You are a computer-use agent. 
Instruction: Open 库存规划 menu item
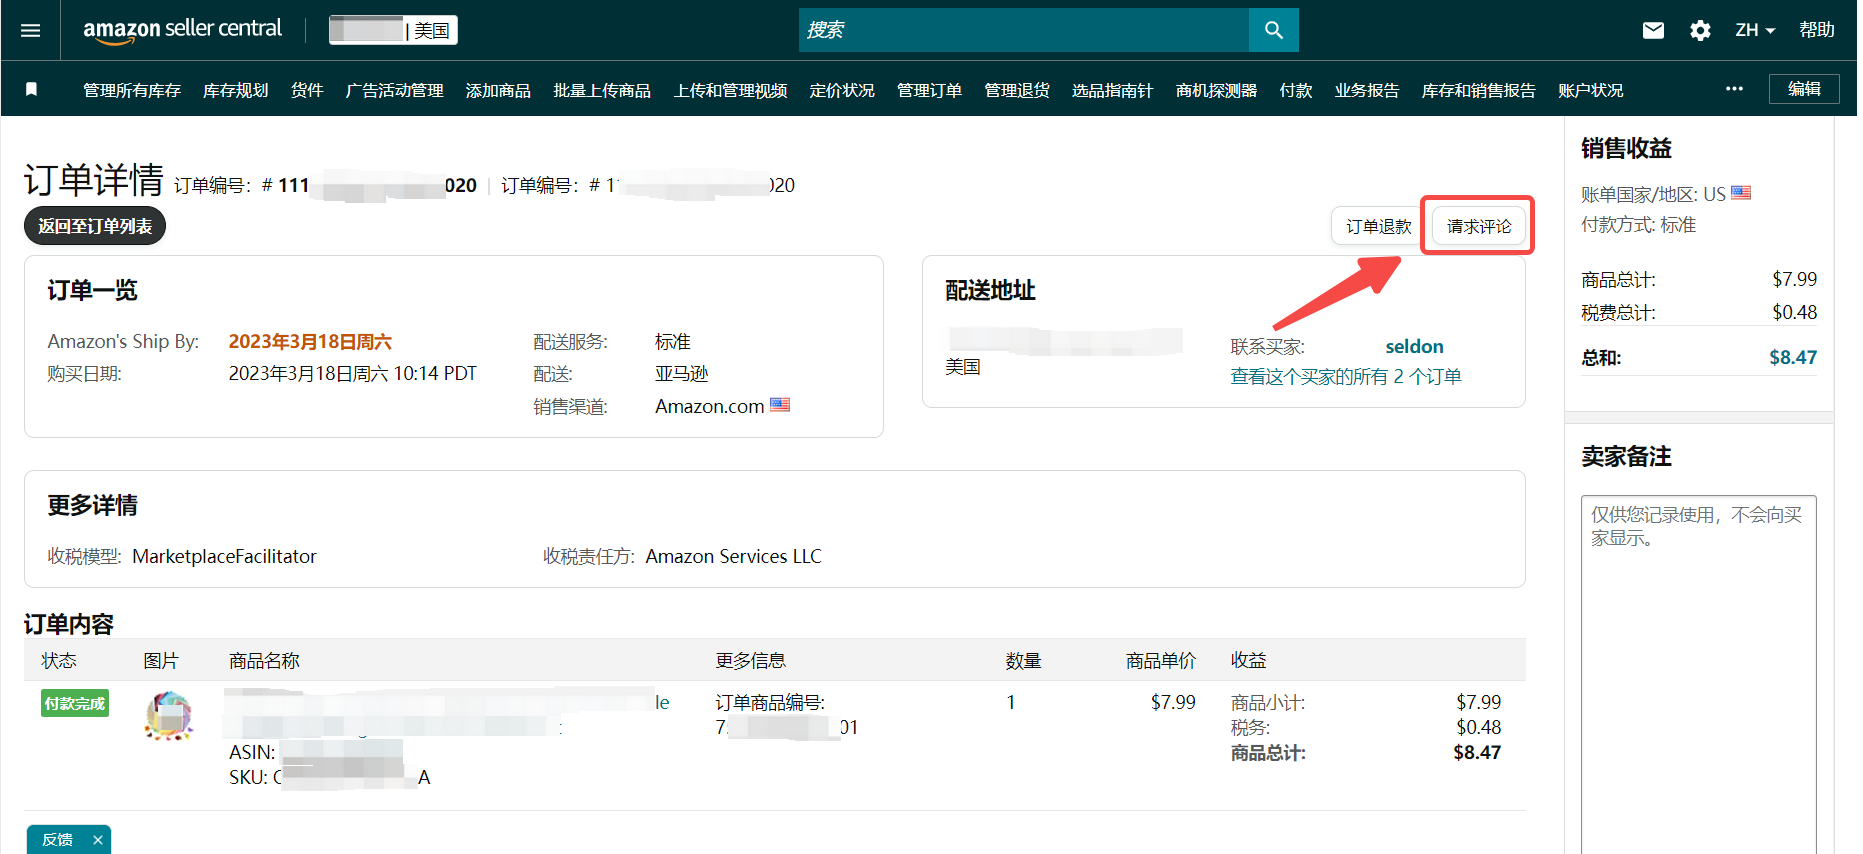[236, 90]
